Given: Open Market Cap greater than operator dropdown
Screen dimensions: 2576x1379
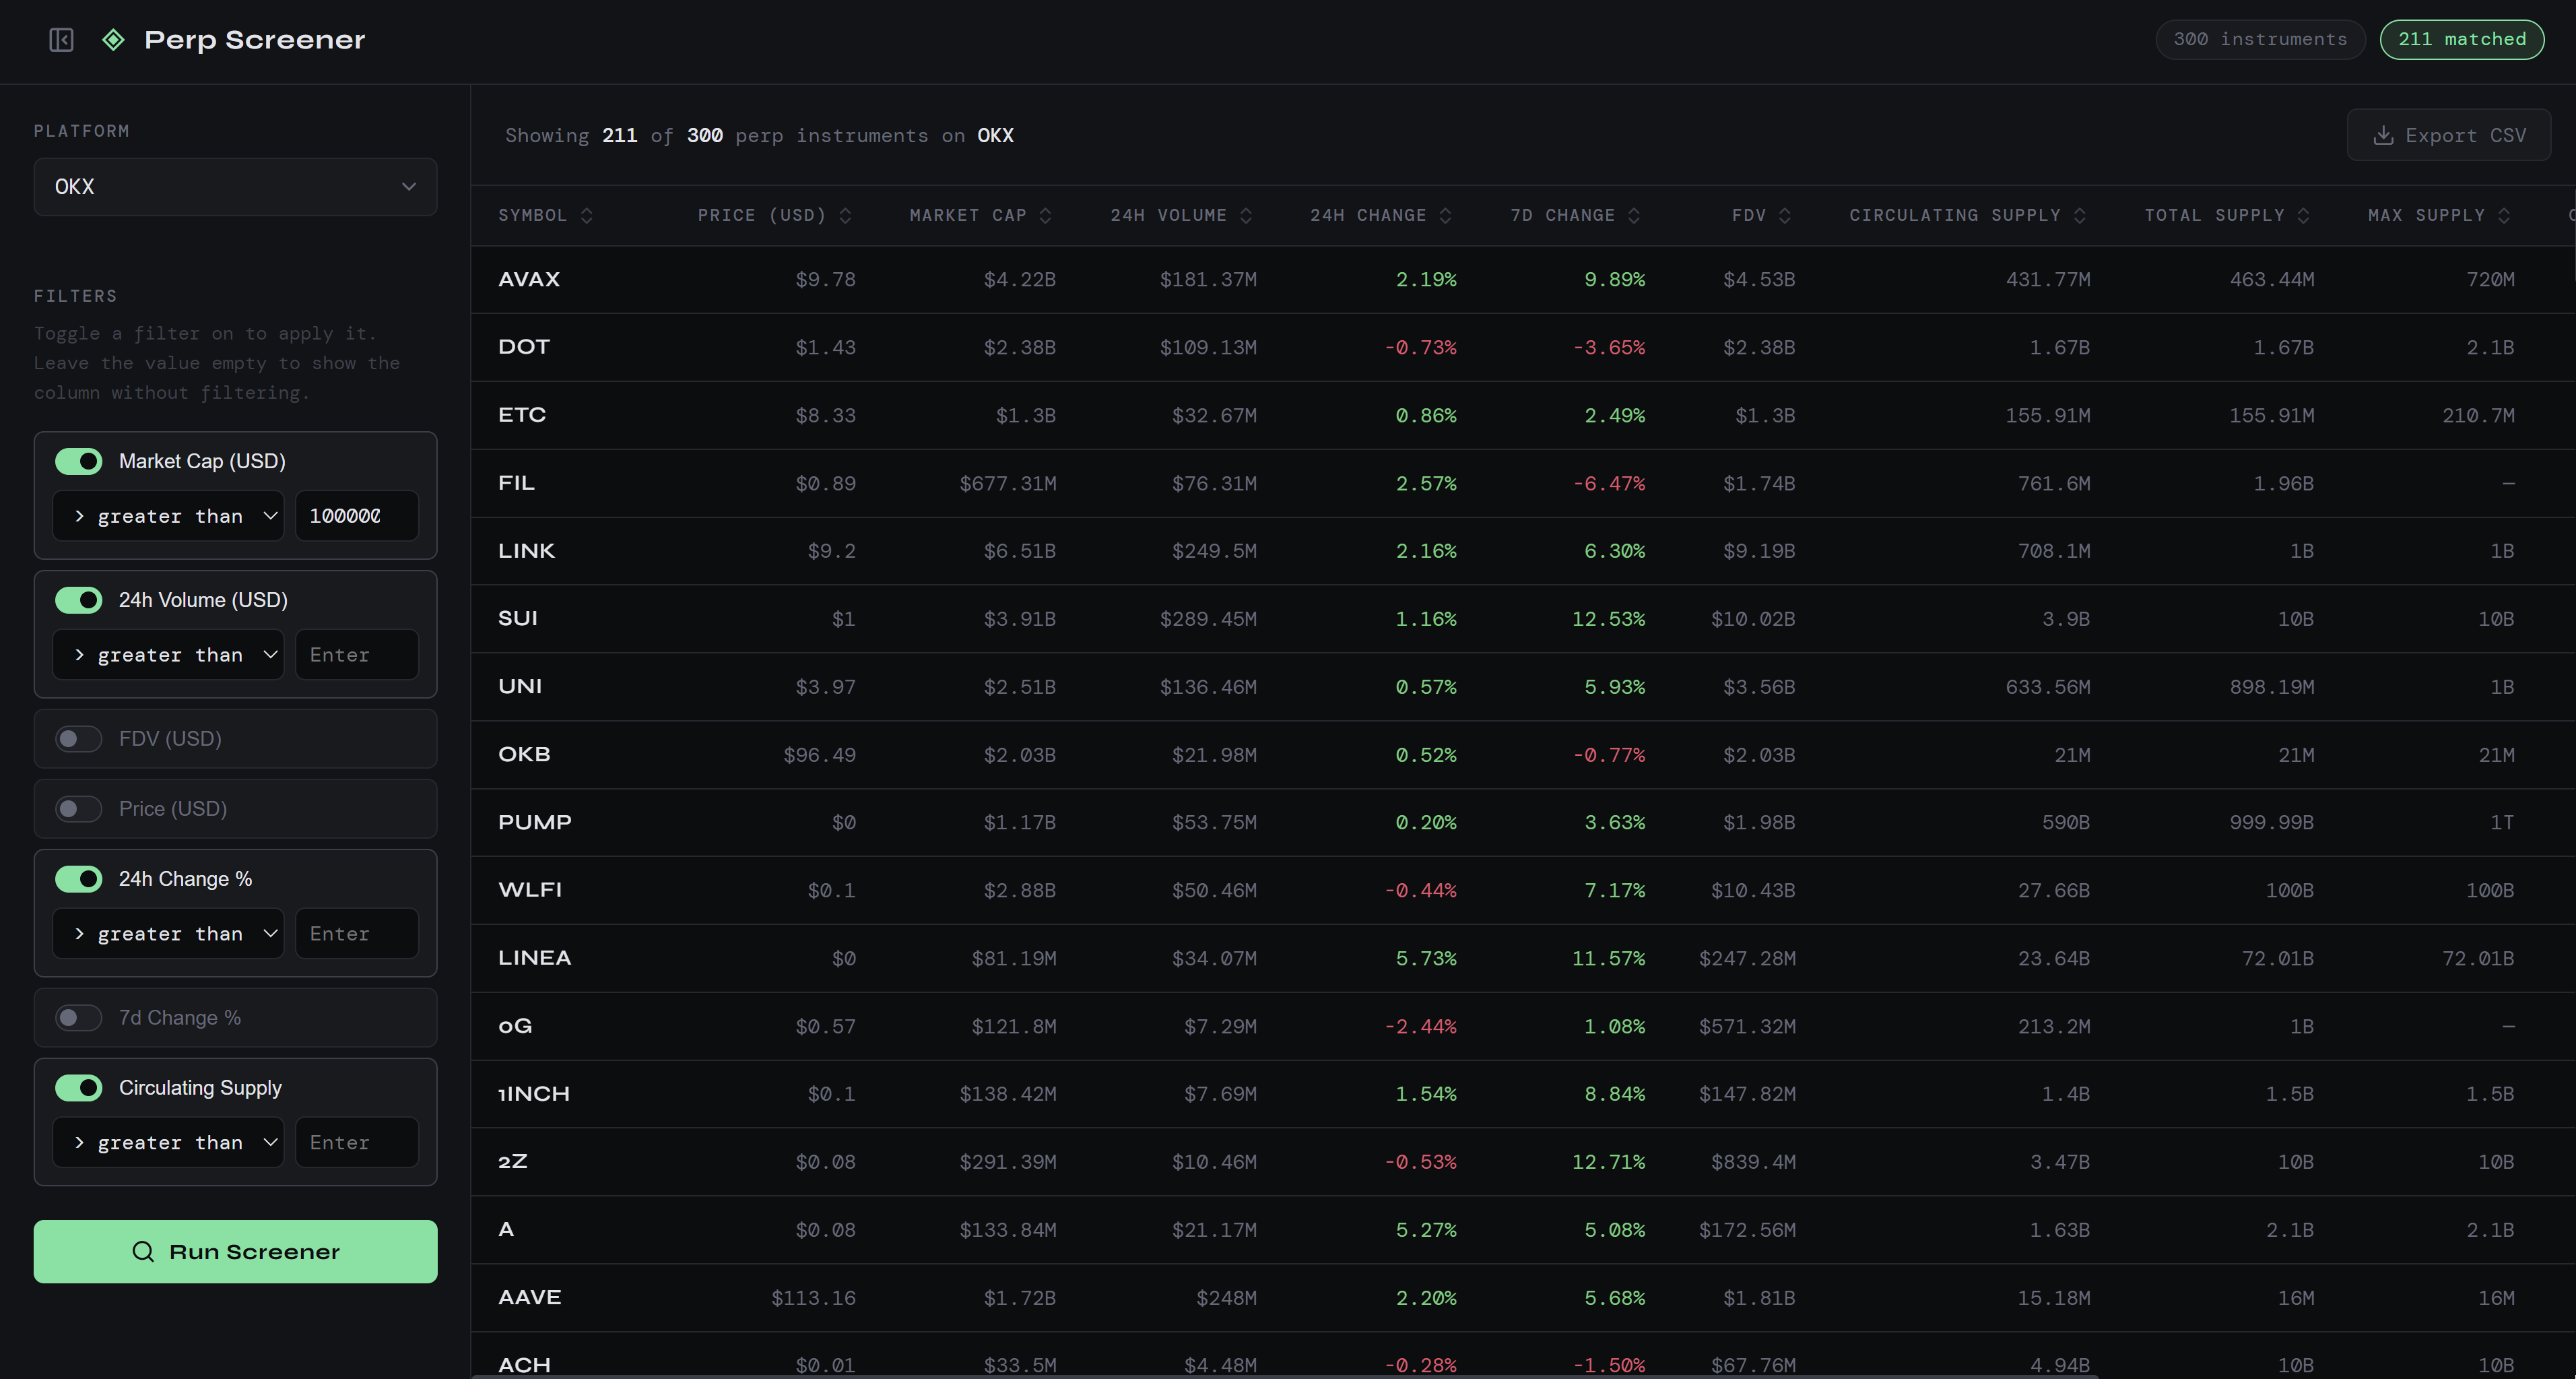Looking at the screenshot, I should [168, 516].
